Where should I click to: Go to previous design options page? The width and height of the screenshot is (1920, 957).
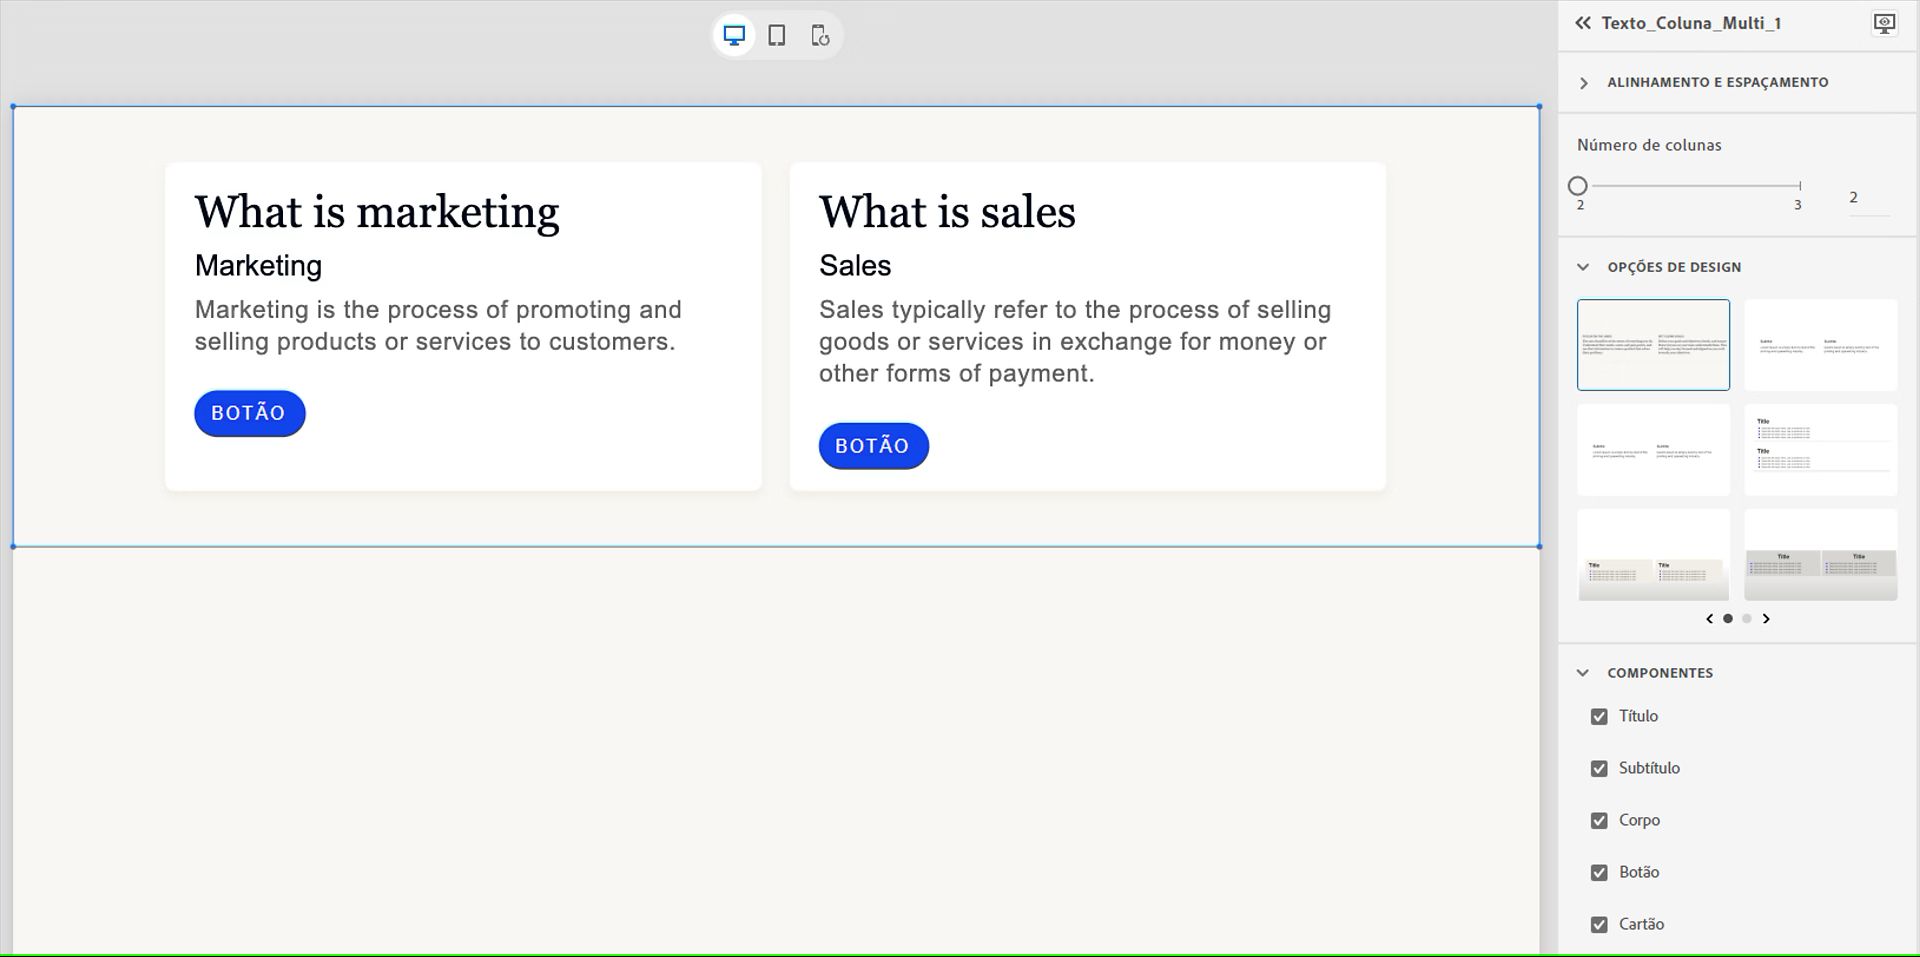coord(1709,619)
